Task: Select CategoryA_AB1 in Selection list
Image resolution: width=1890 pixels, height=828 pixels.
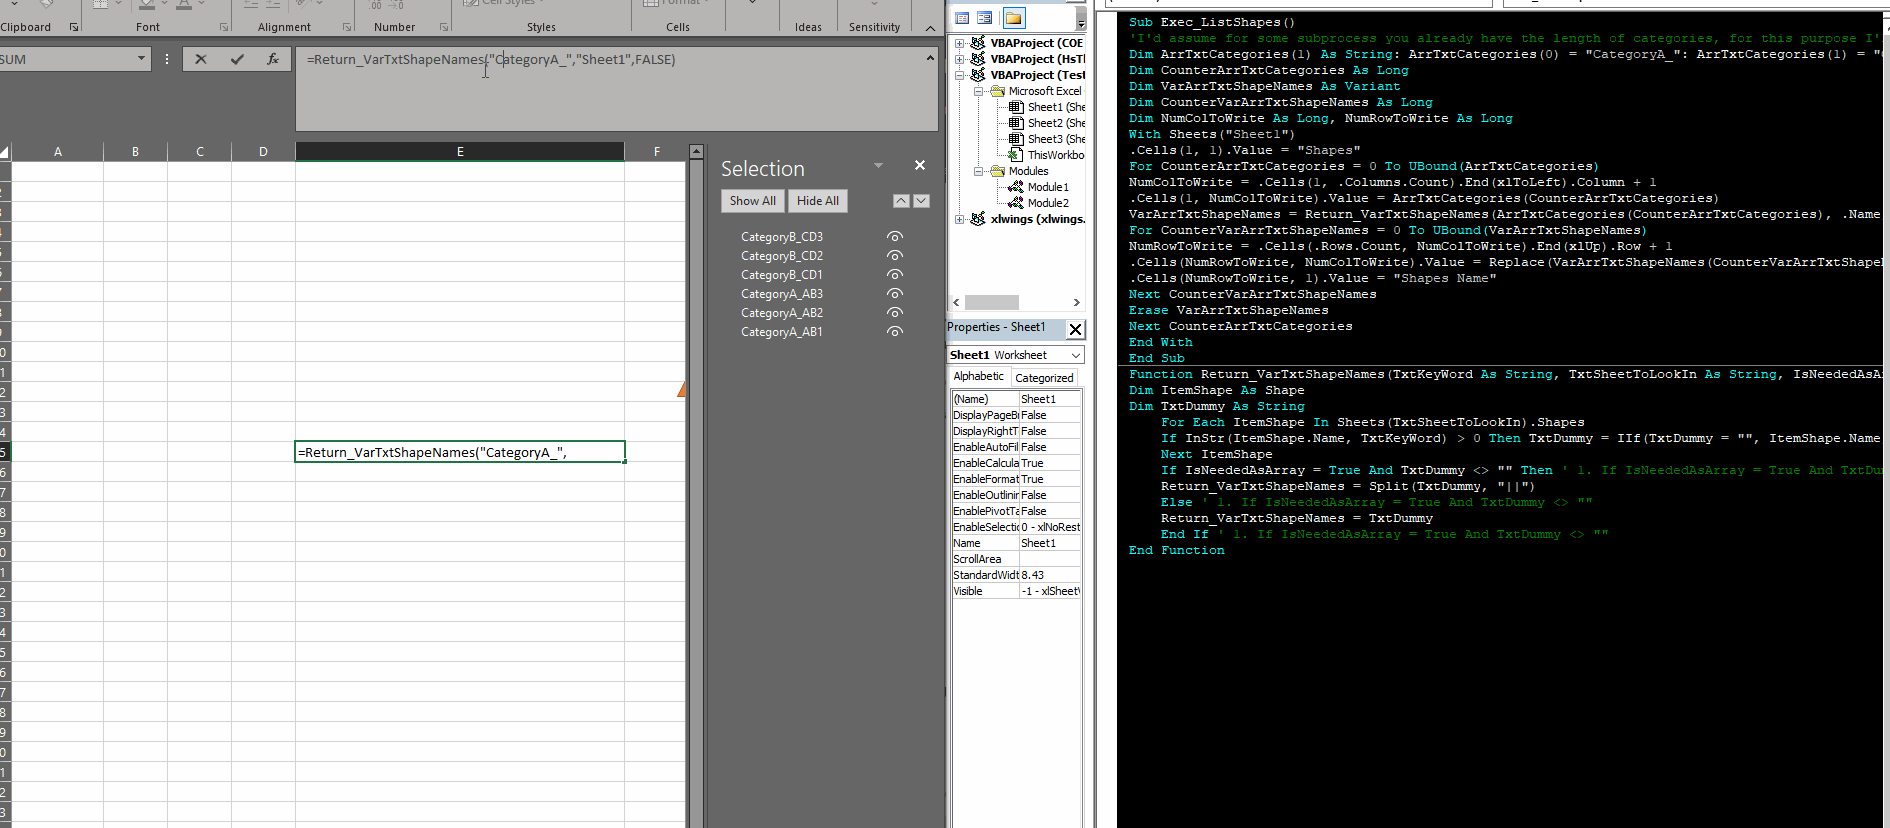Action: click(782, 332)
